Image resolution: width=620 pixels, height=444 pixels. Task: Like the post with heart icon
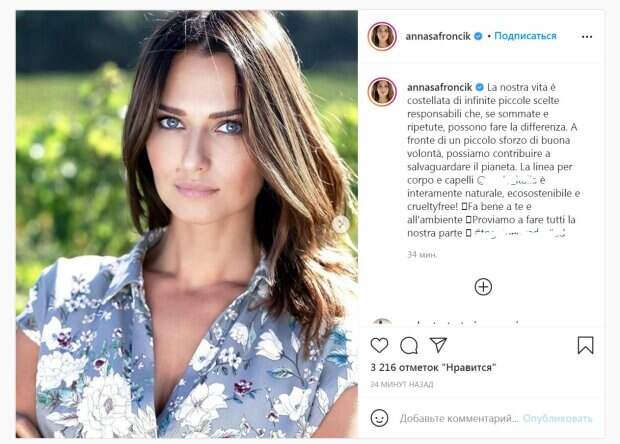tap(379, 345)
